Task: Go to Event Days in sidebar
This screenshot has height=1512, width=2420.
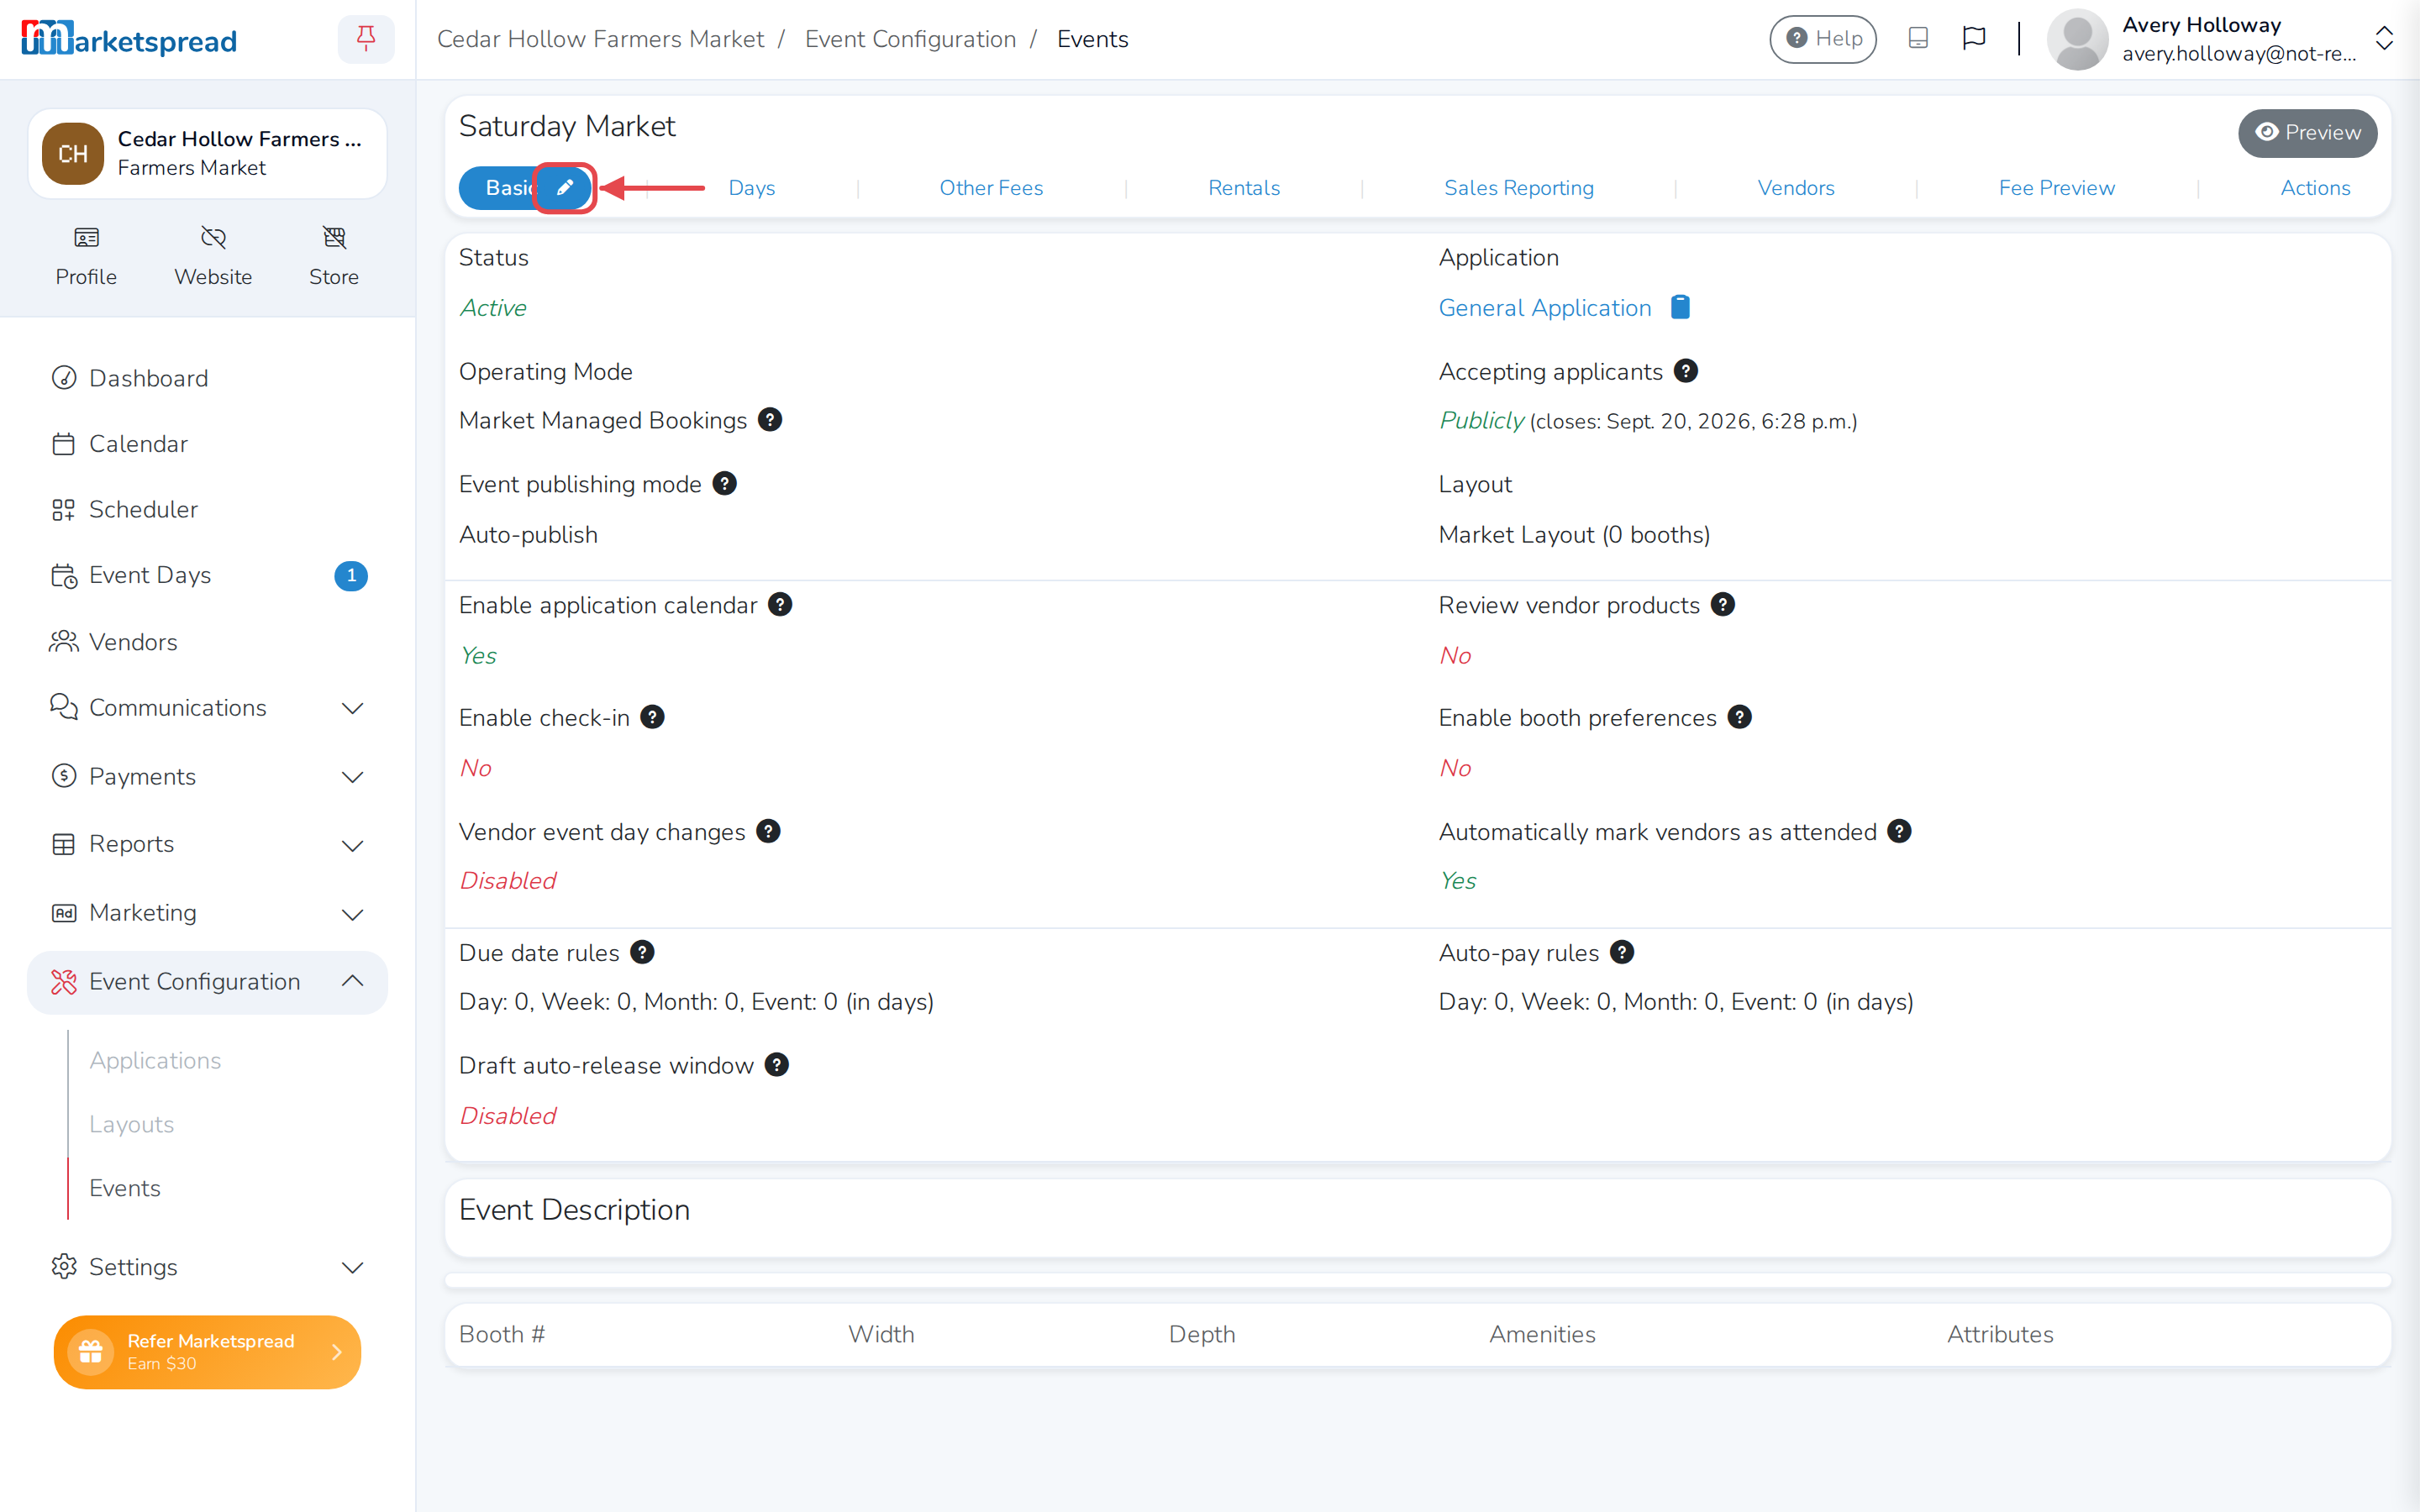Action: click(x=207, y=575)
